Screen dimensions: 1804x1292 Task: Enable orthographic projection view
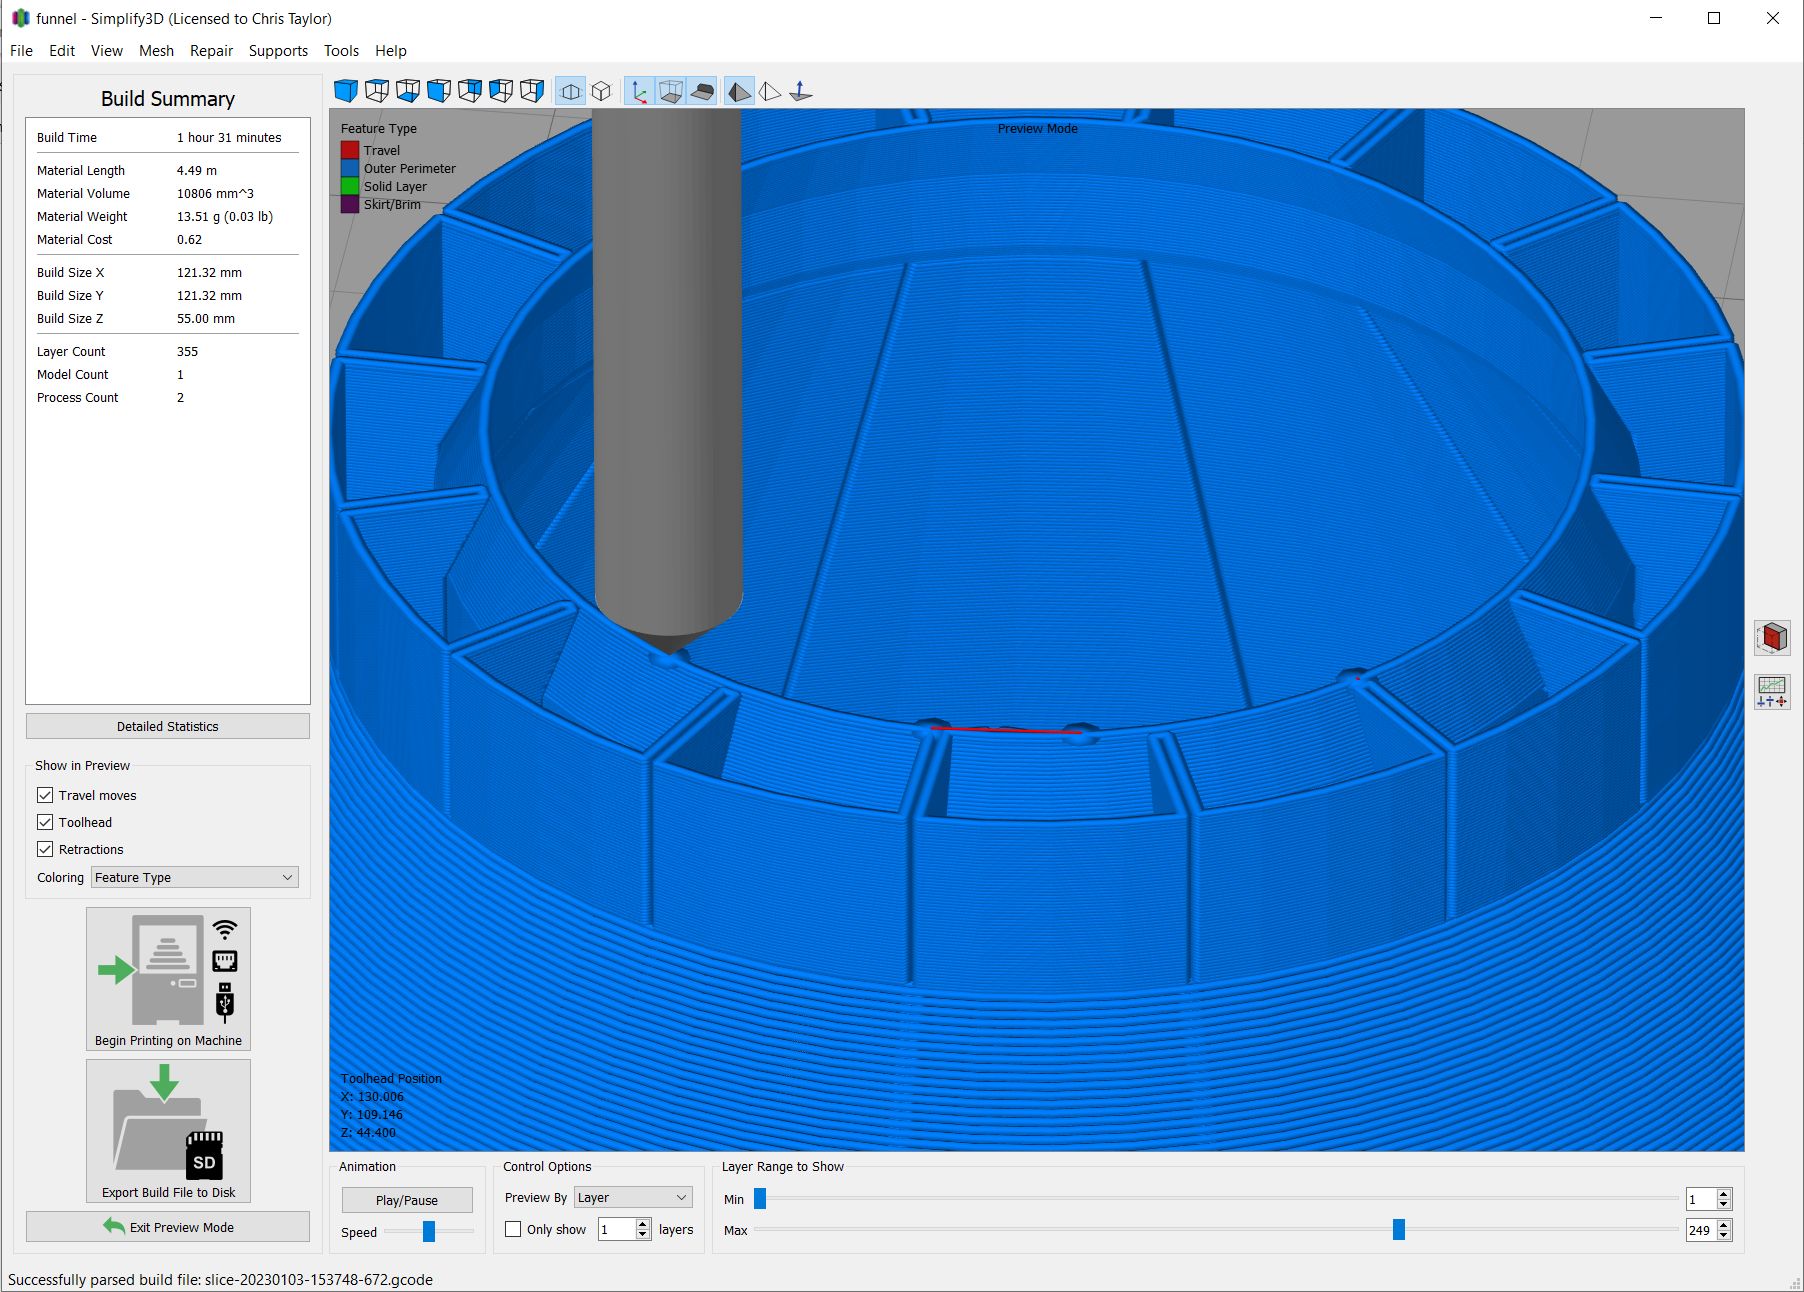coord(601,91)
